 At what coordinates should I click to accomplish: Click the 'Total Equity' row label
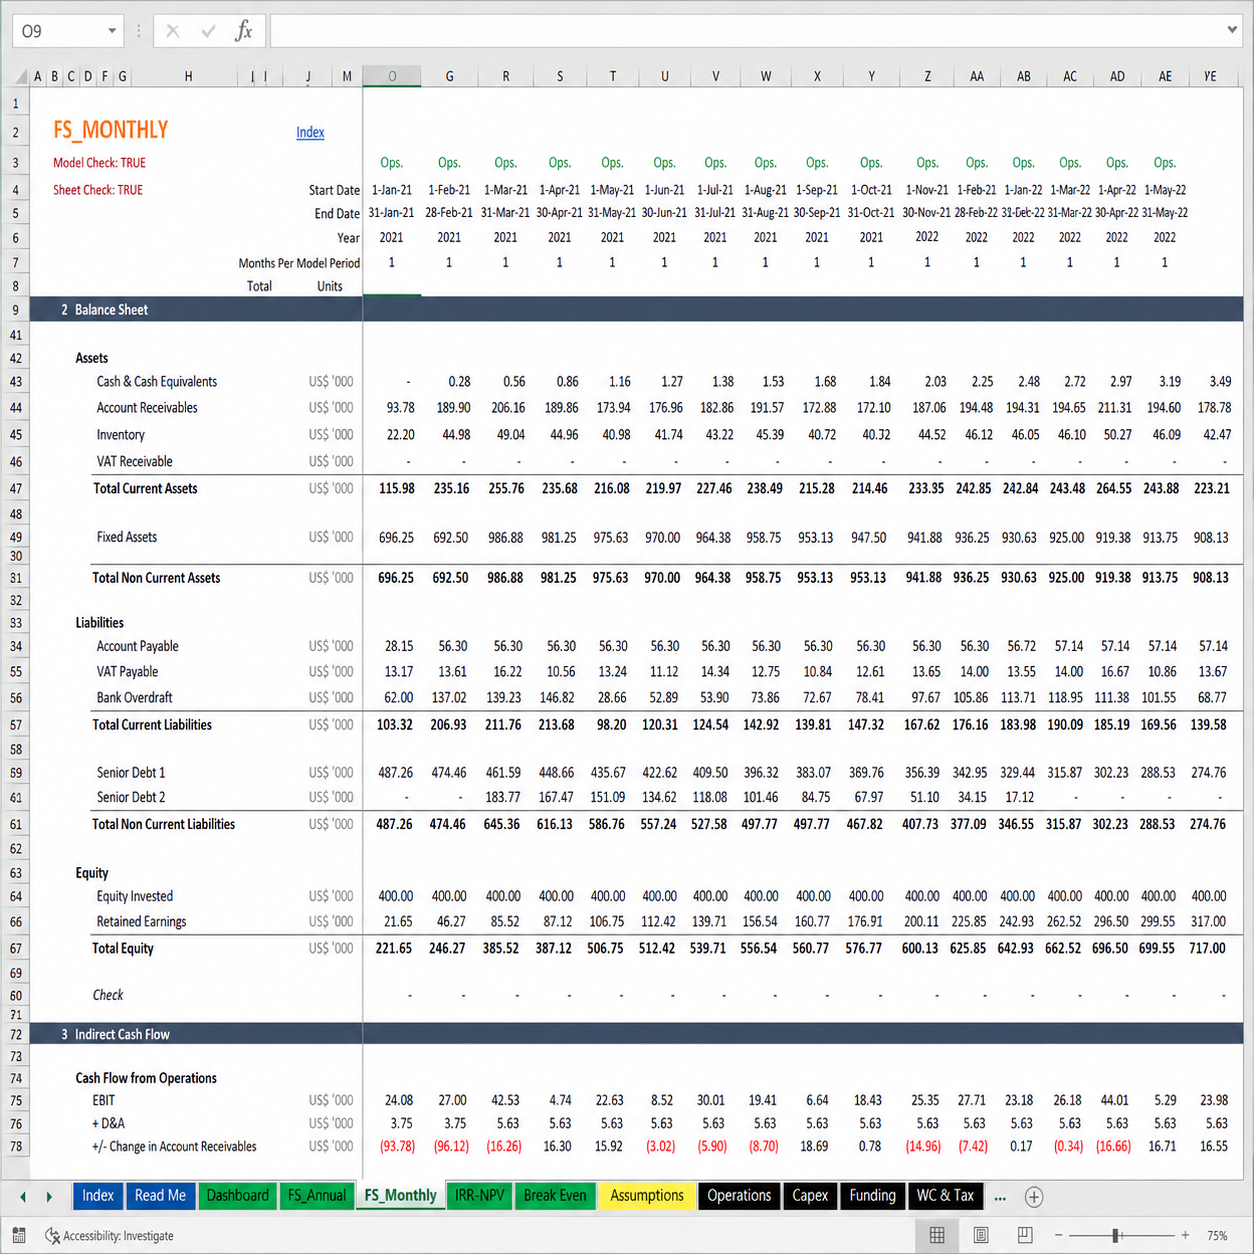tap(123, 949)
